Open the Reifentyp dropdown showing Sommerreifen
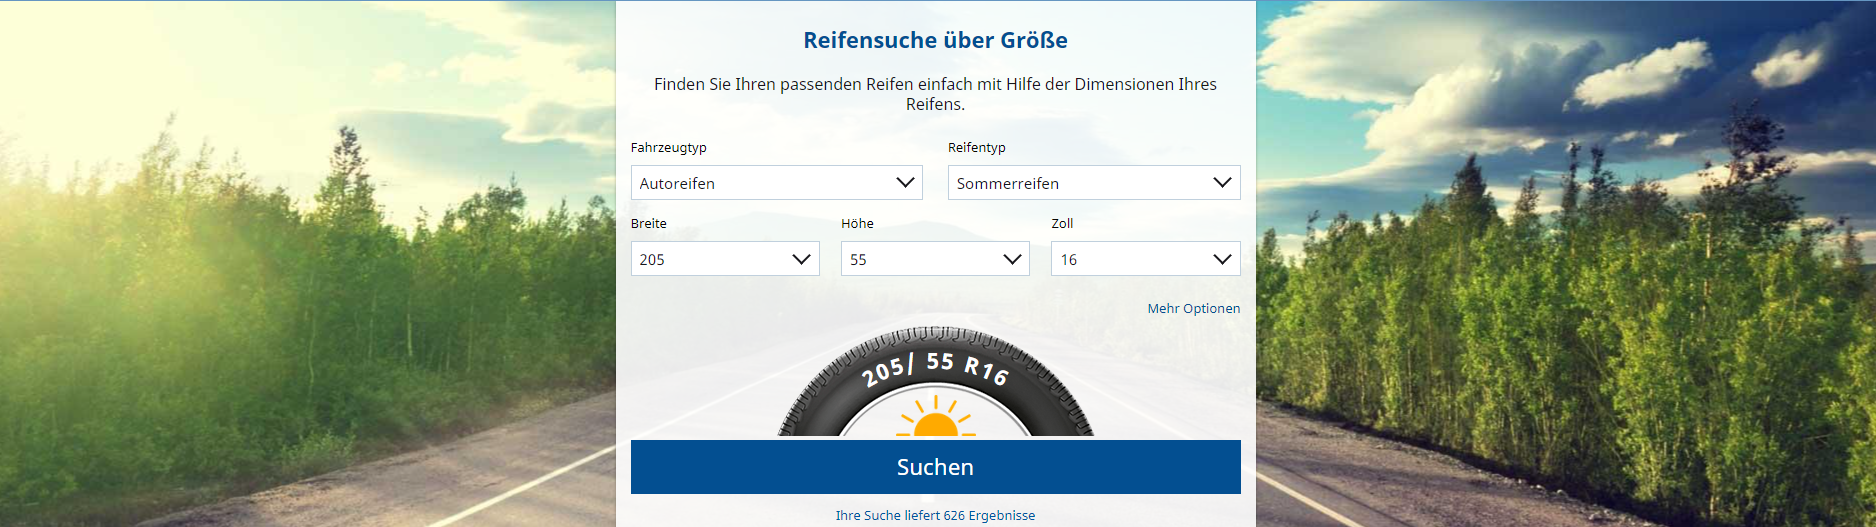This screenshot has width=1876, height=527. click(x=1094, y=183)
